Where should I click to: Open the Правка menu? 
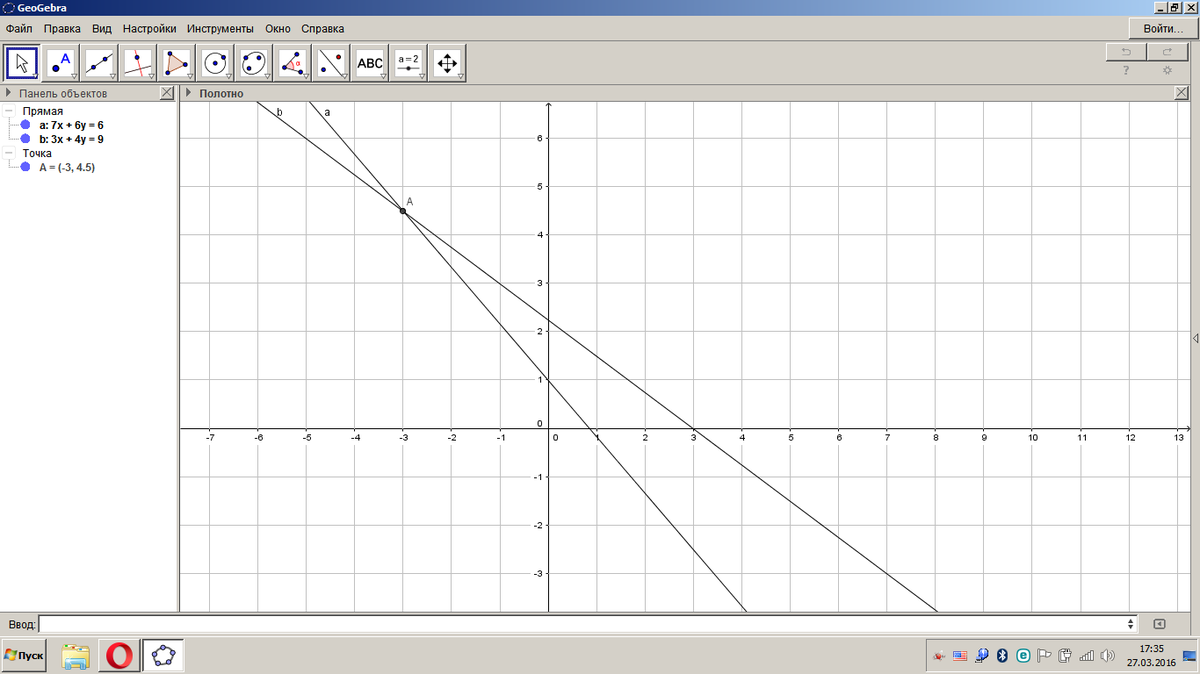(x=62, y=29)
